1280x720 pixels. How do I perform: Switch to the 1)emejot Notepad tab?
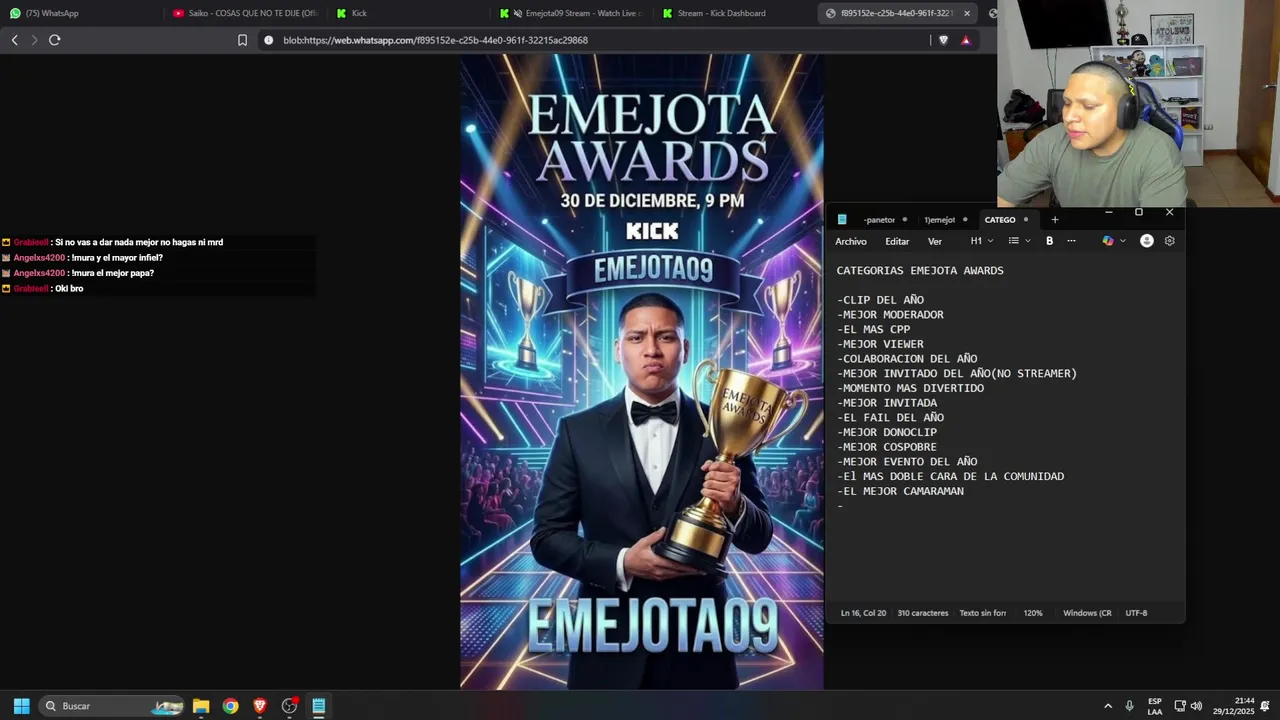945,220
